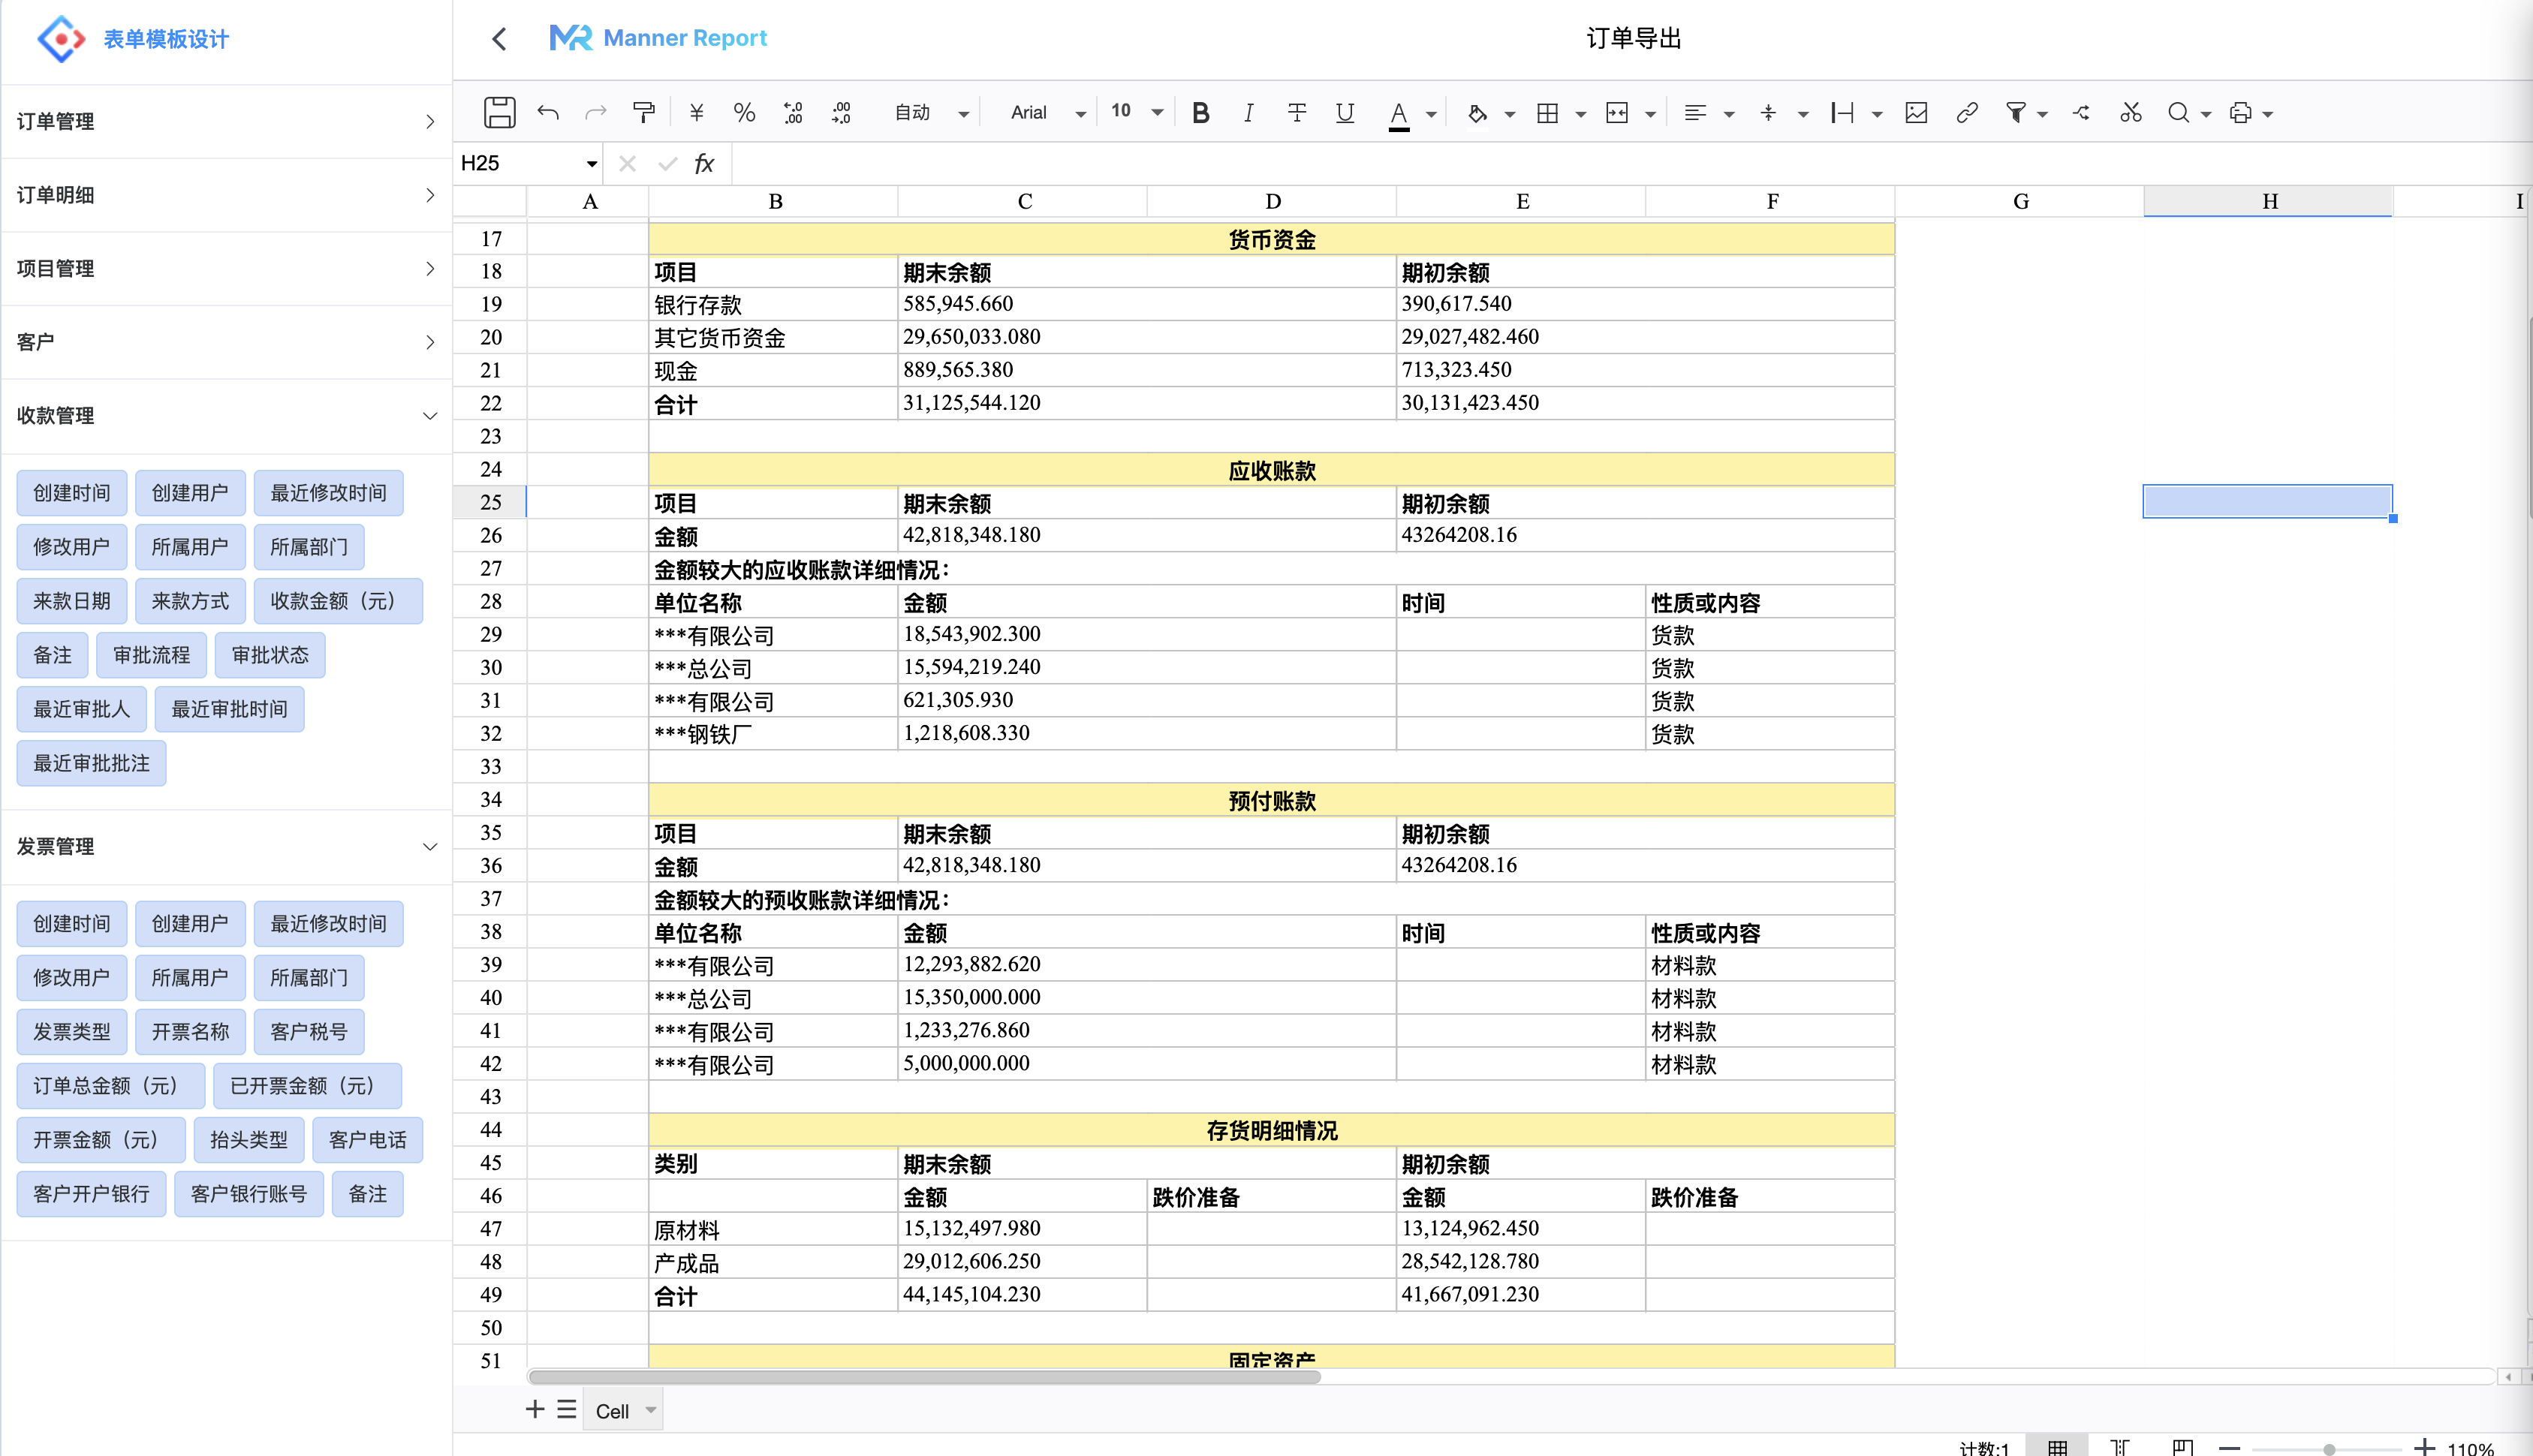The image size is (2533, 1456).
Task: Click the 来款日期 field tag
Action: pos(72,601)
